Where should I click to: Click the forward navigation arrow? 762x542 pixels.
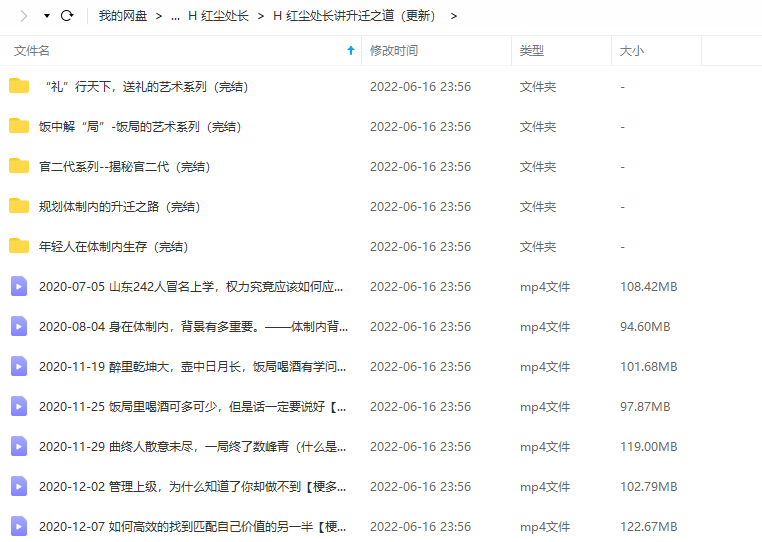pyautogui.click(x=24, y=16)
